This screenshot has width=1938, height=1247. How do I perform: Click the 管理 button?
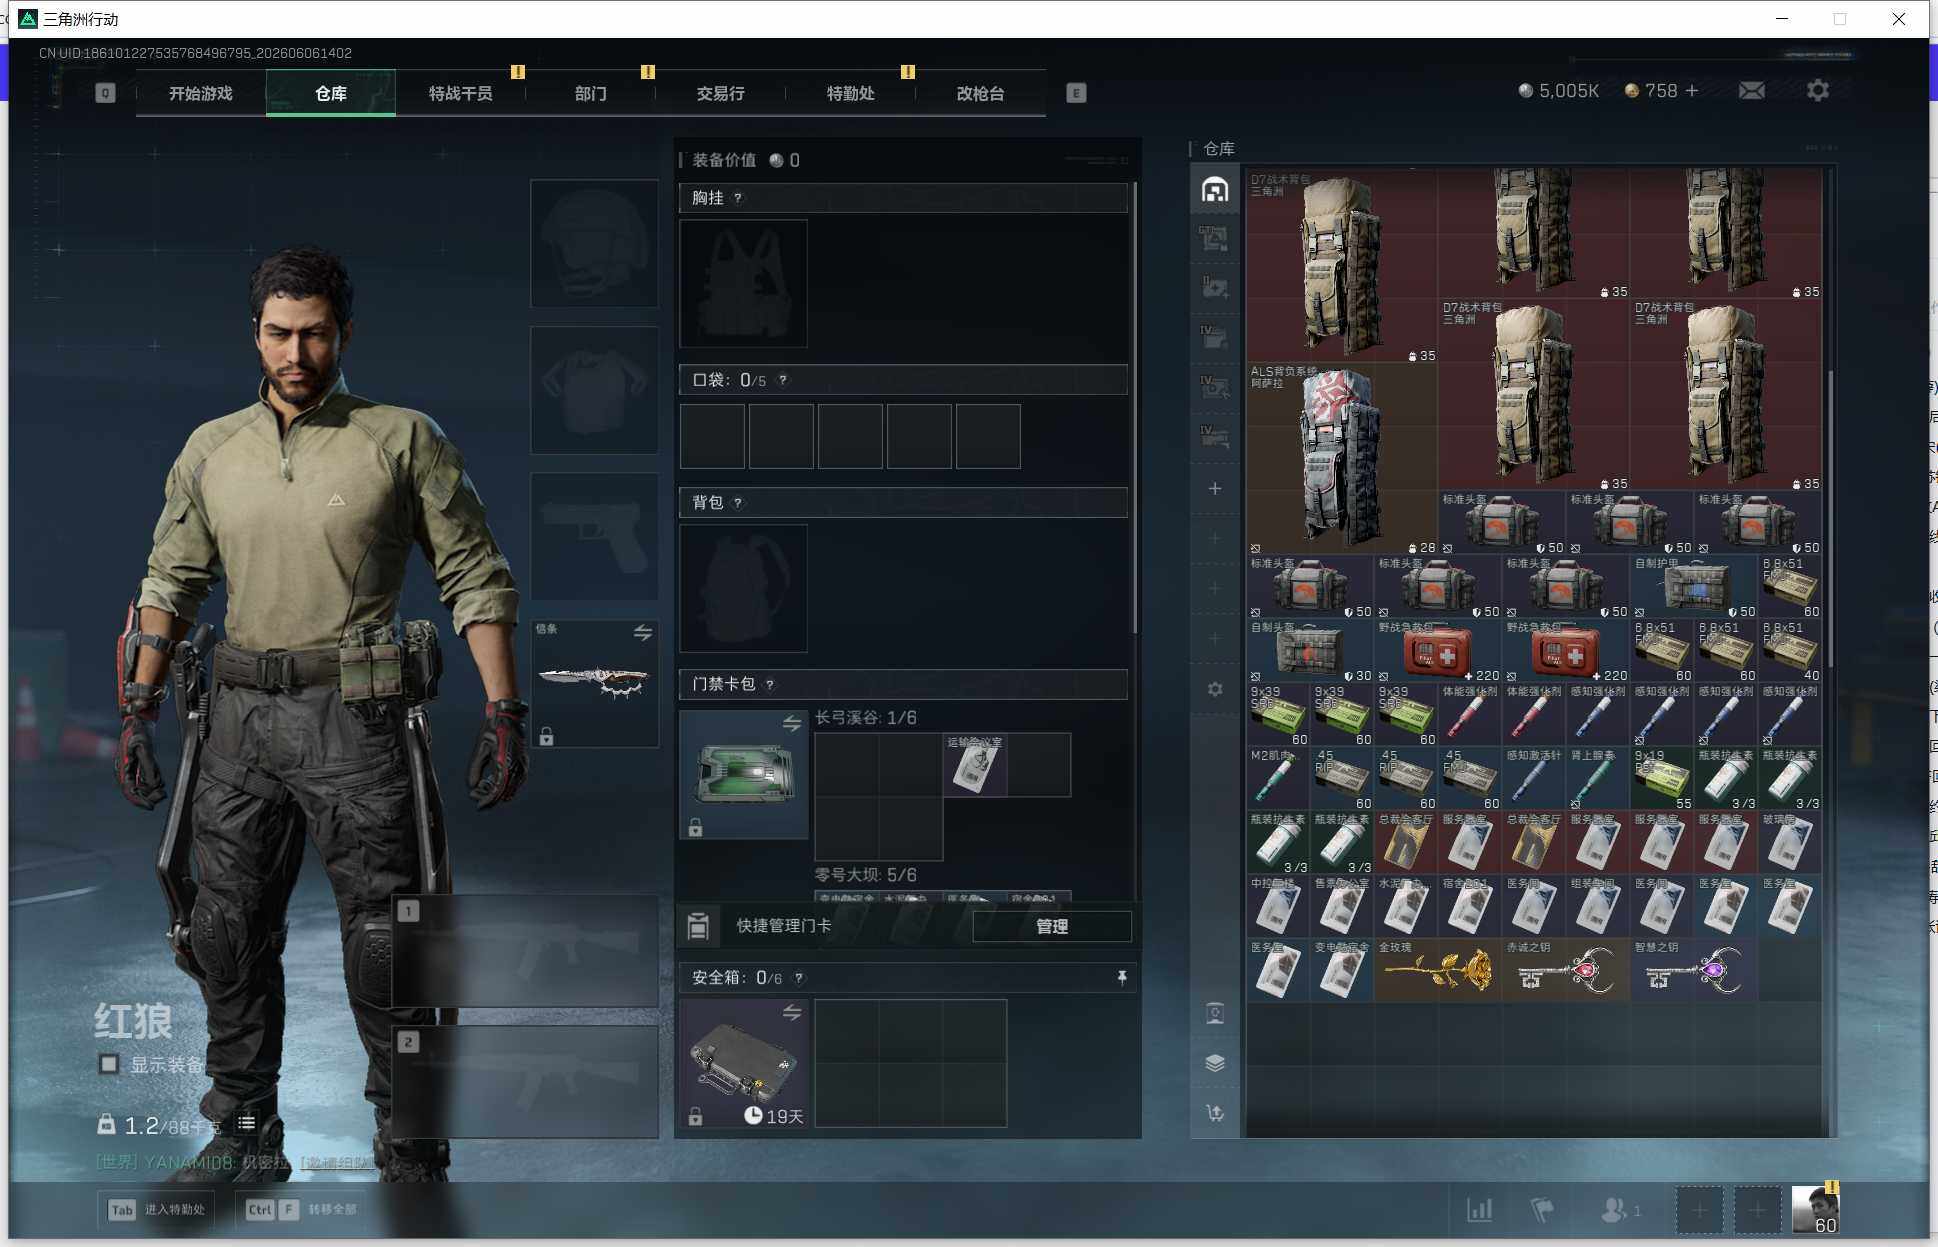[x=1052, y=926]
